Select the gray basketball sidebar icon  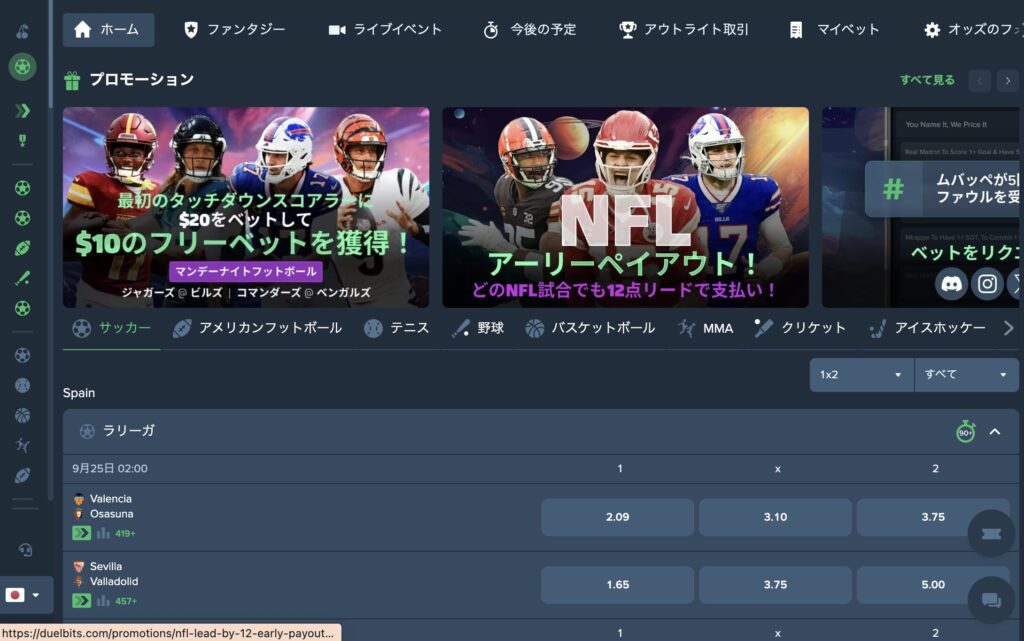click(22, 415)
